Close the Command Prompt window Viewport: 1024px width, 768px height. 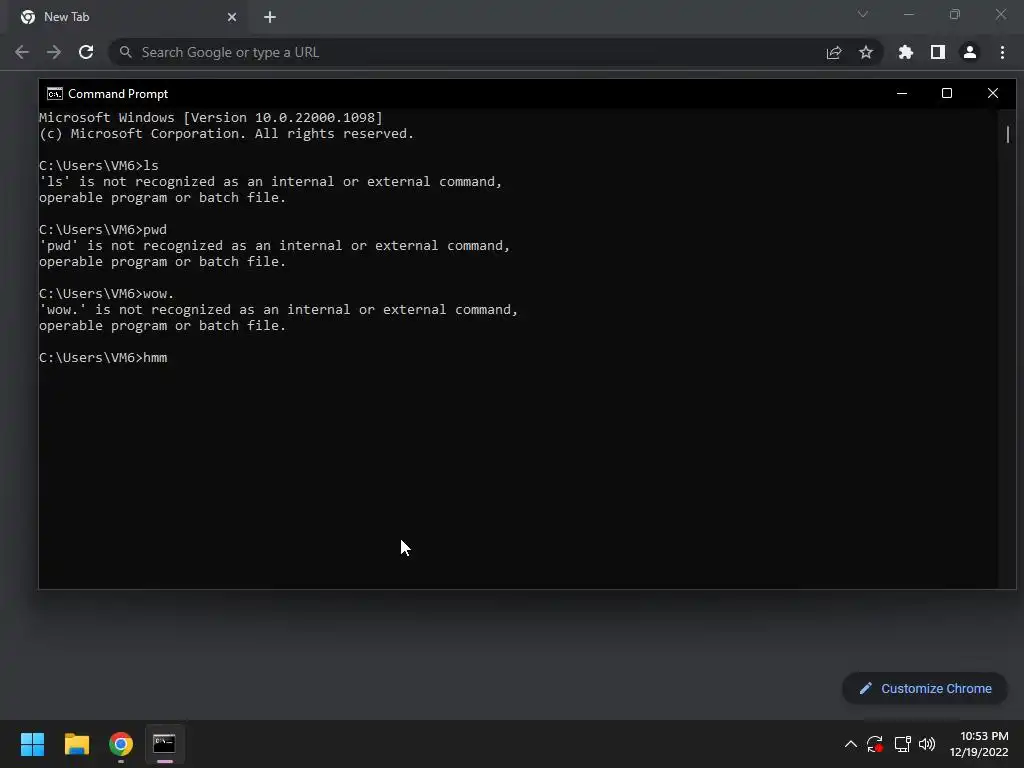click(993, 93)
